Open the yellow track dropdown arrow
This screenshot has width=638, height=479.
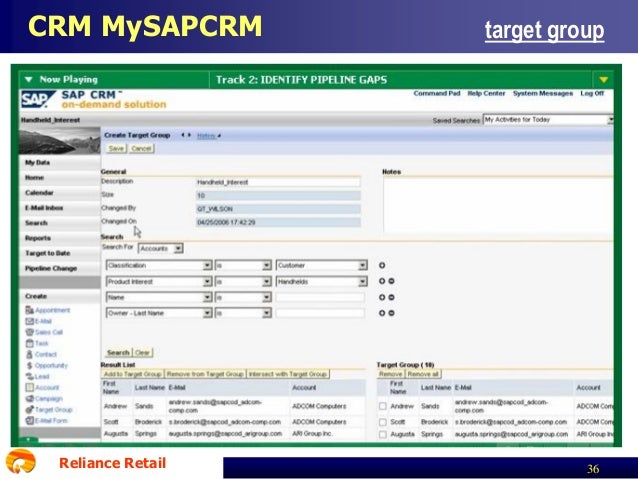(x=603, y=80)
